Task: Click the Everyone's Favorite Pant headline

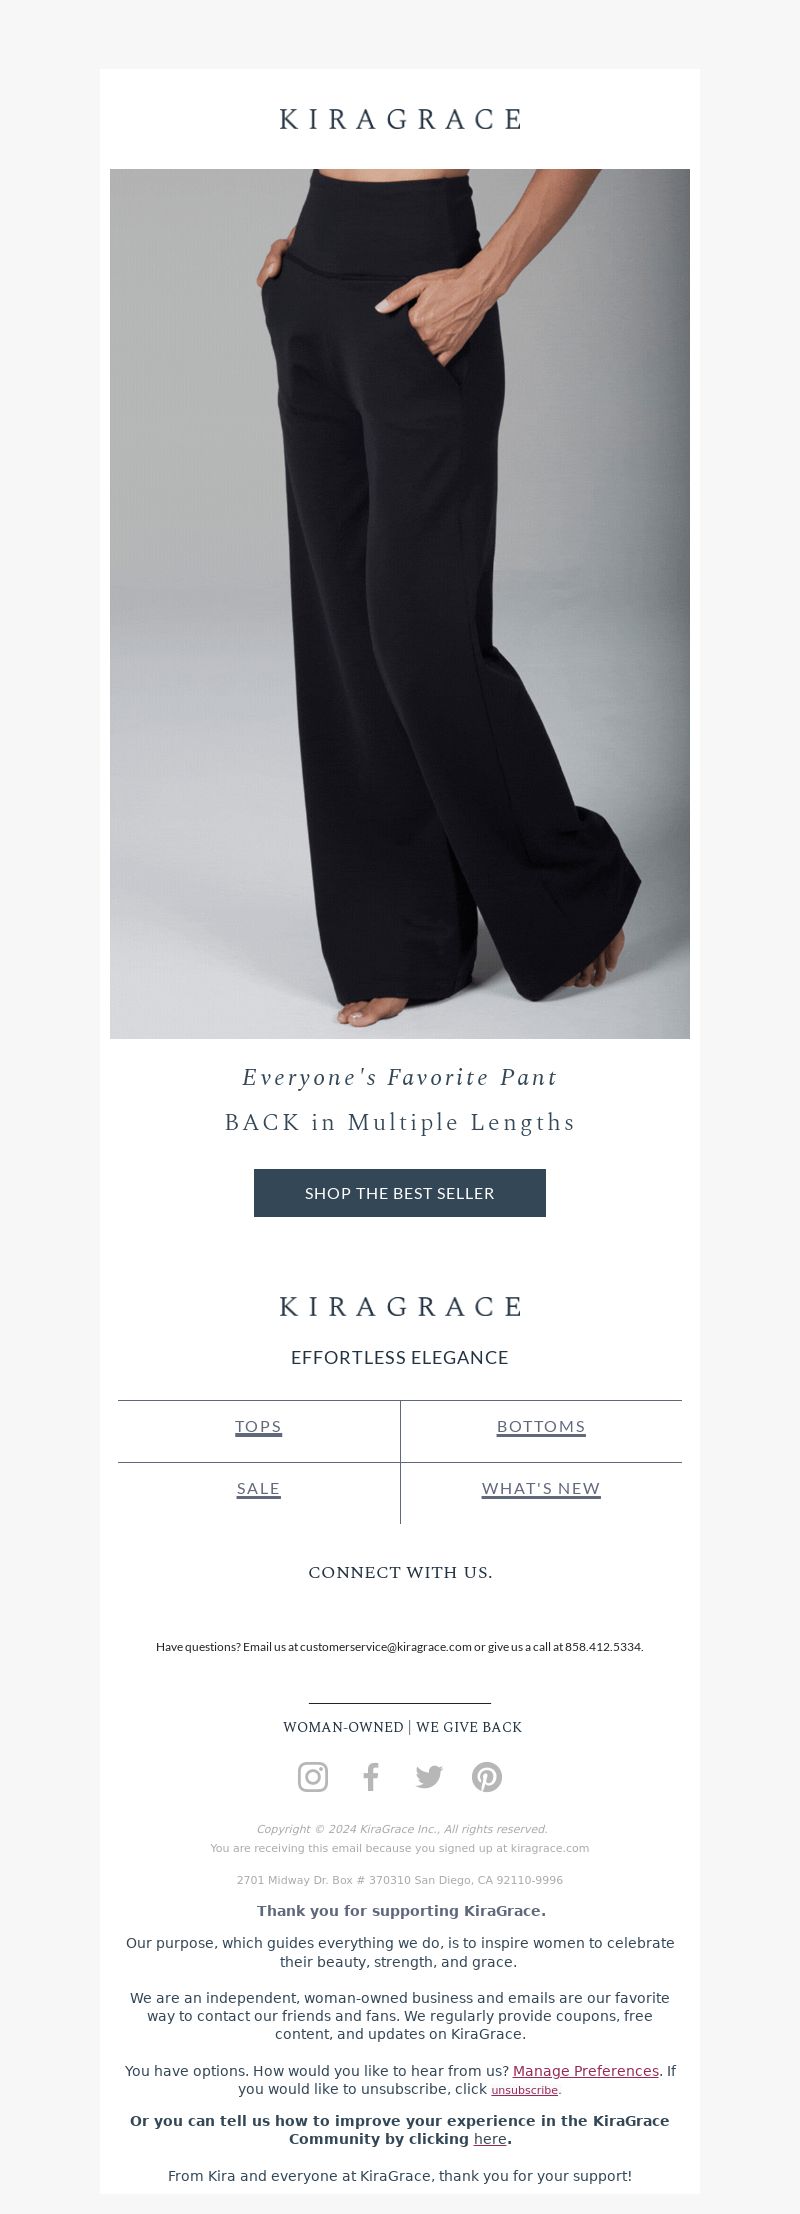Action: 400,1078
